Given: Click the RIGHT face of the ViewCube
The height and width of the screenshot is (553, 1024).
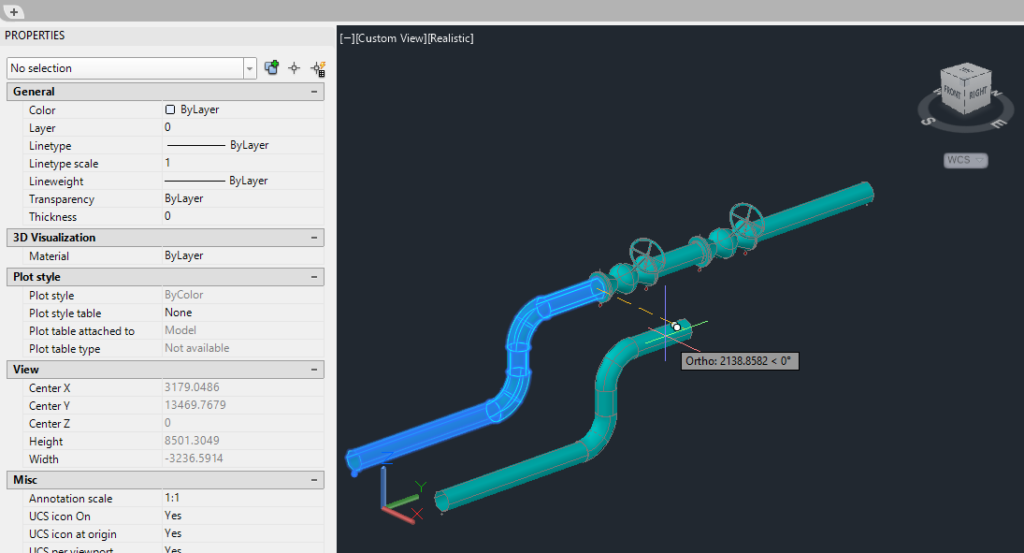Looking at the screenshot, I should (978, 93).
